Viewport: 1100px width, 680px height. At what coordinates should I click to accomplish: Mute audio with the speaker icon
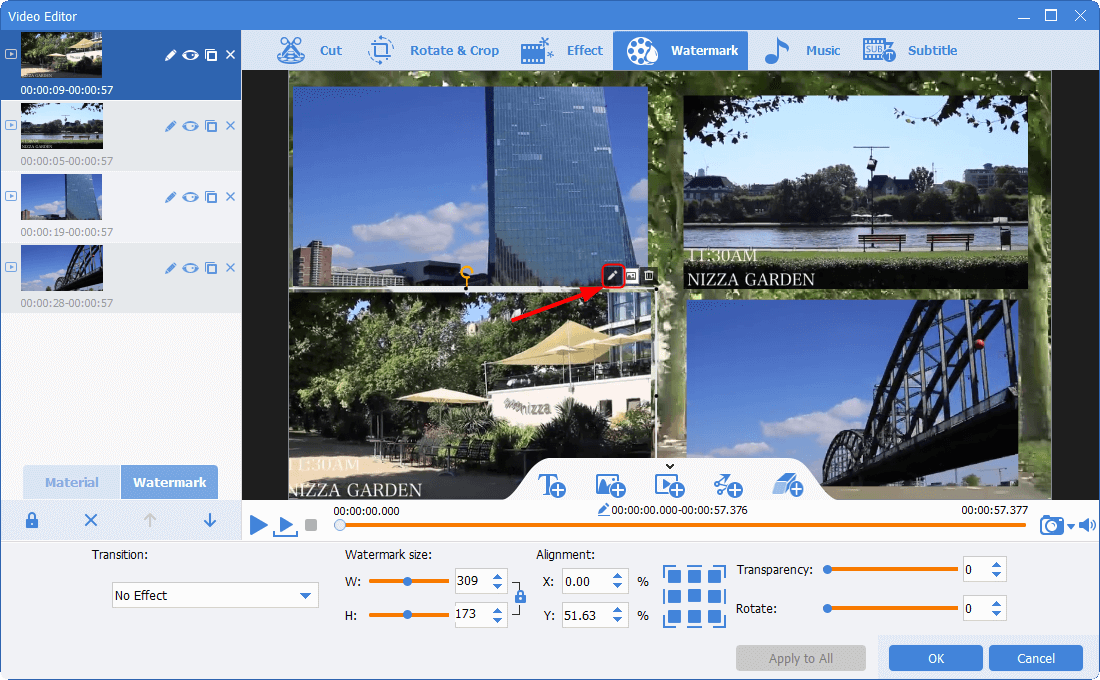pyautogui.click(x=1087, y=525)
